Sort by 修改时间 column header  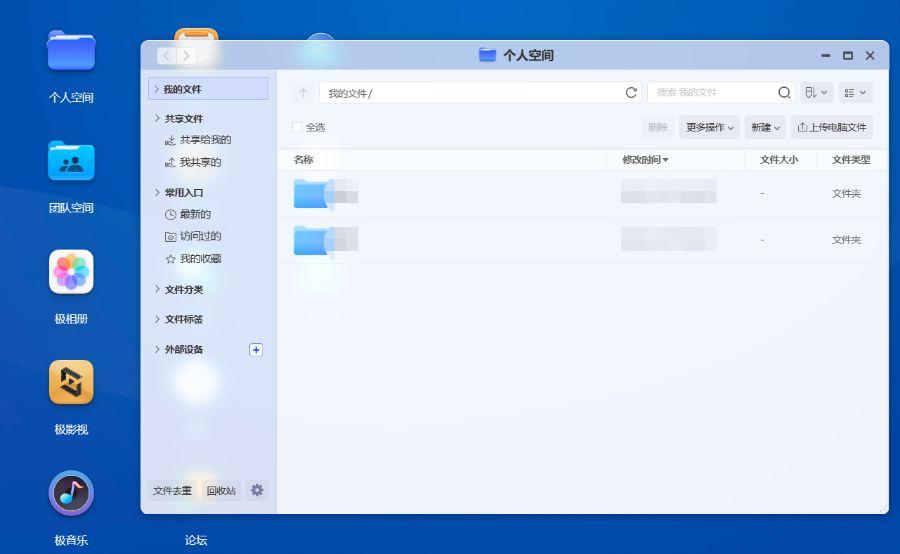pos(645,160)
